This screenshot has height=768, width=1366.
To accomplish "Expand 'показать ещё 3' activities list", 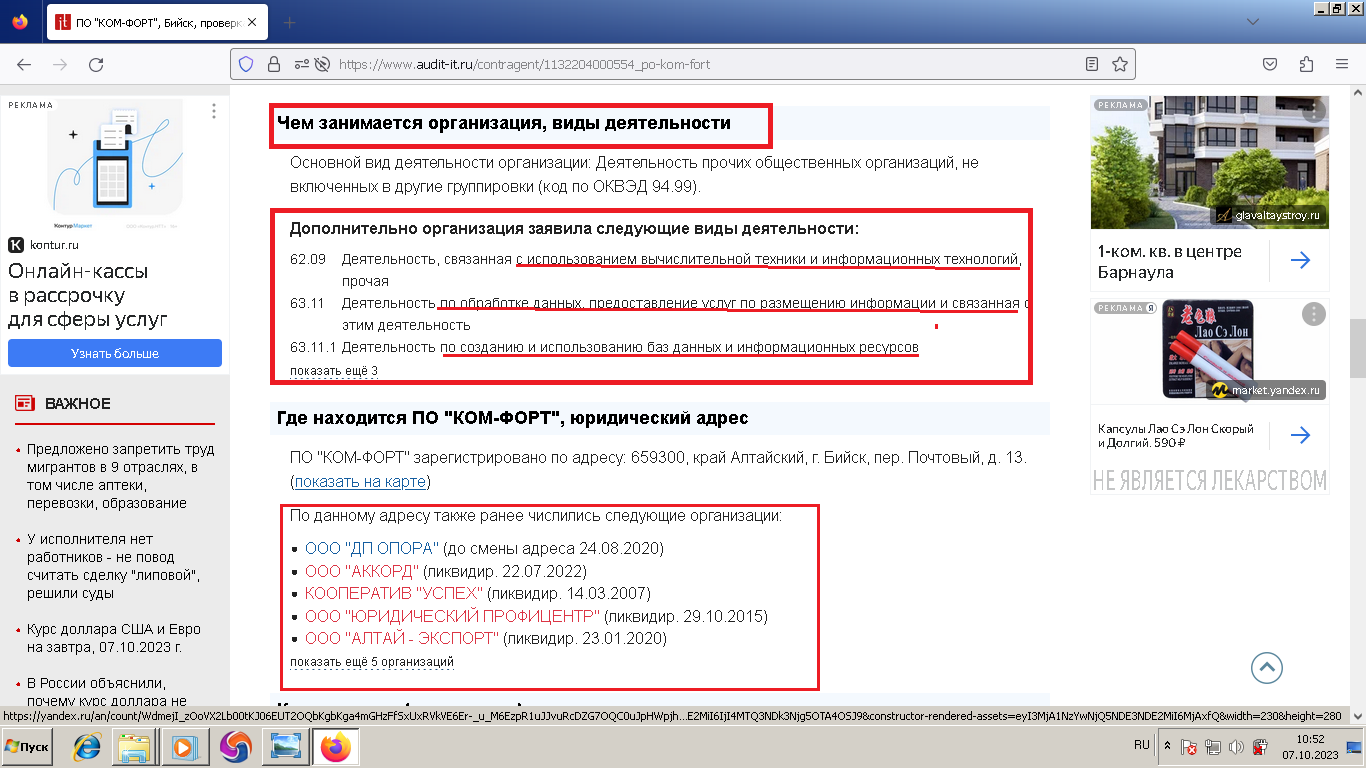I will click(333, 371).
